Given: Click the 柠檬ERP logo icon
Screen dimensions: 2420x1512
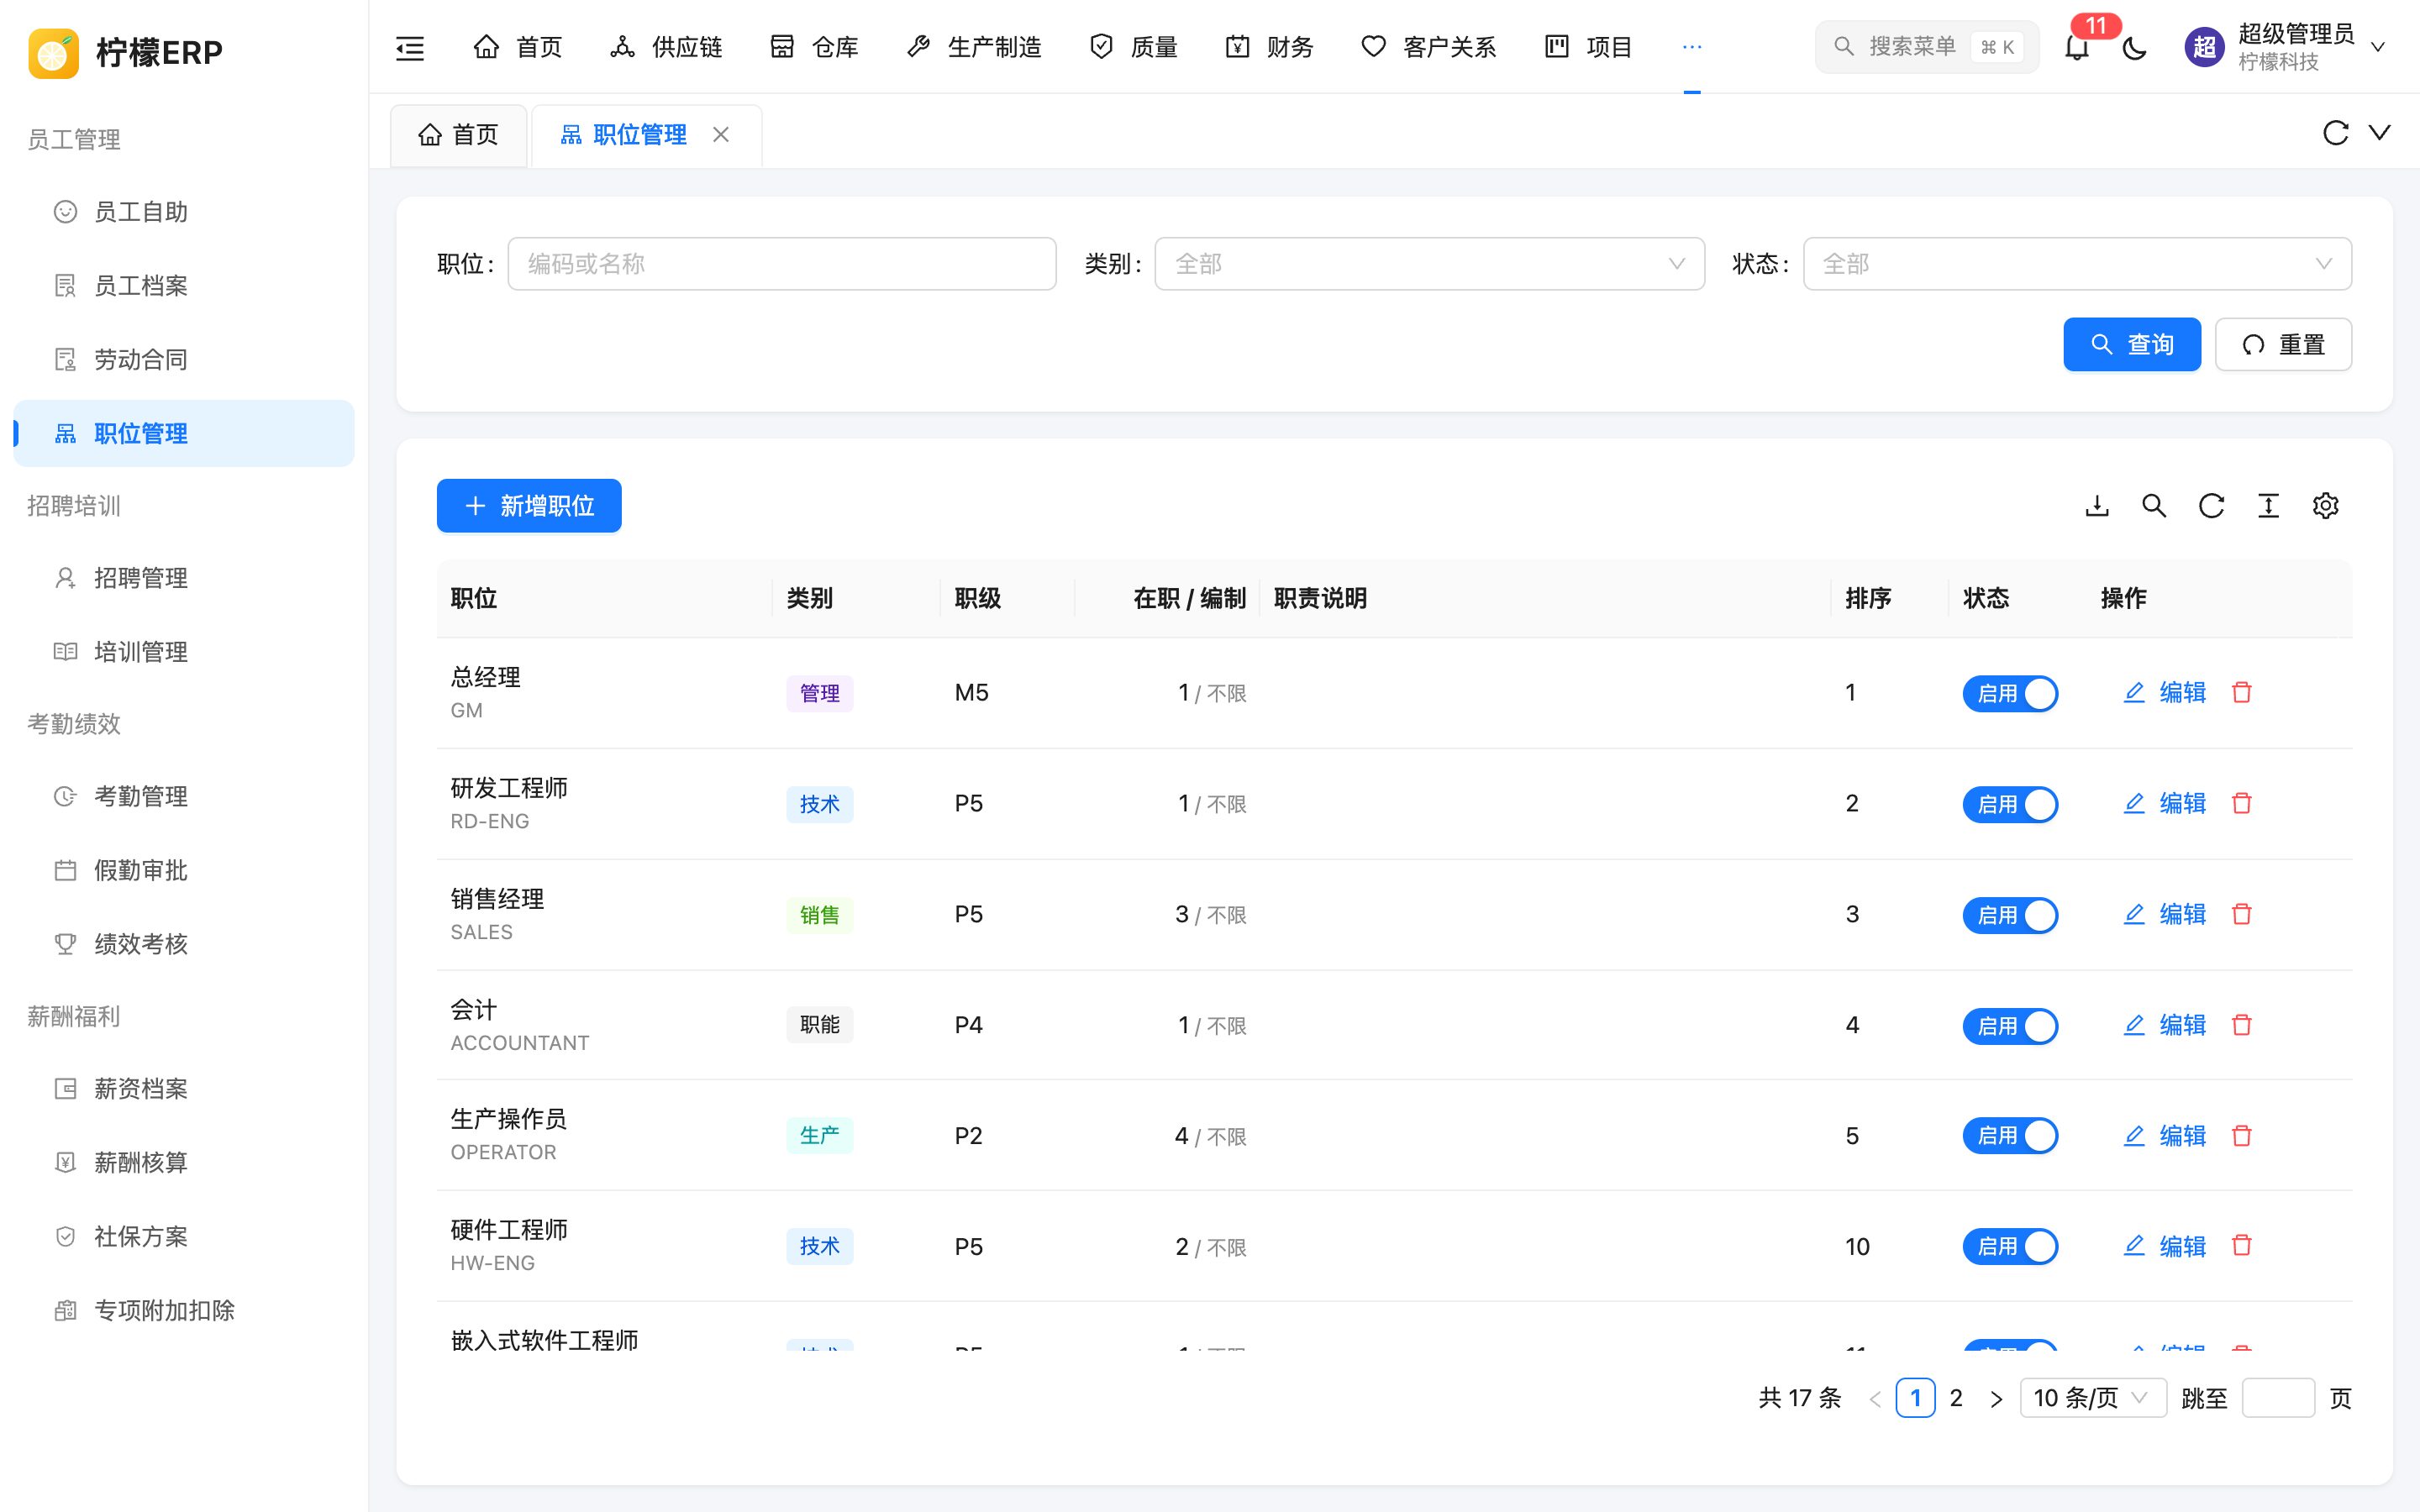Looking at the screenshot, I should pos(53,52).
